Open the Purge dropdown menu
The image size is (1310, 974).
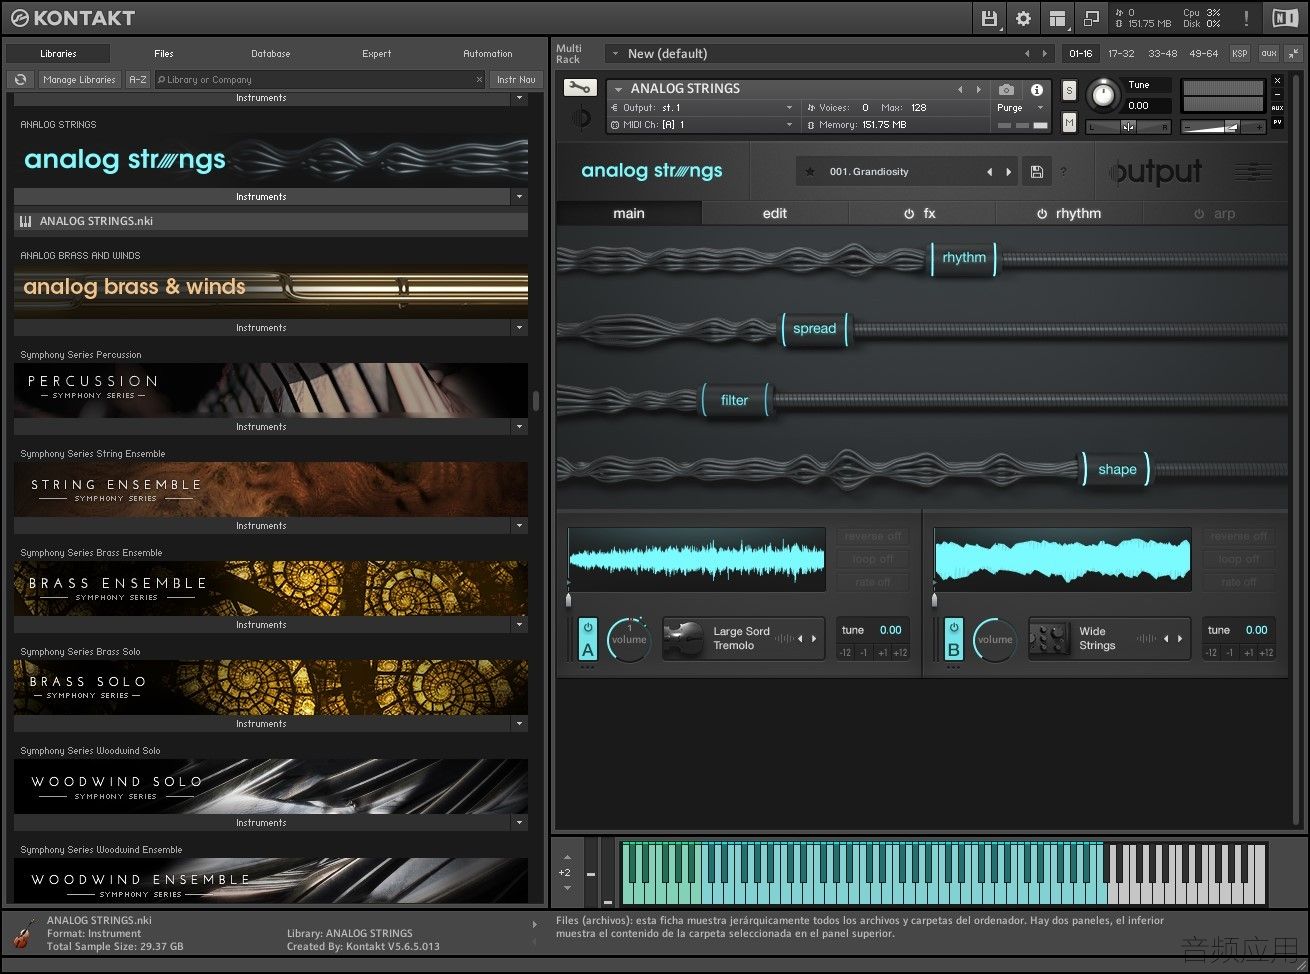click(x=1021, y=108)
